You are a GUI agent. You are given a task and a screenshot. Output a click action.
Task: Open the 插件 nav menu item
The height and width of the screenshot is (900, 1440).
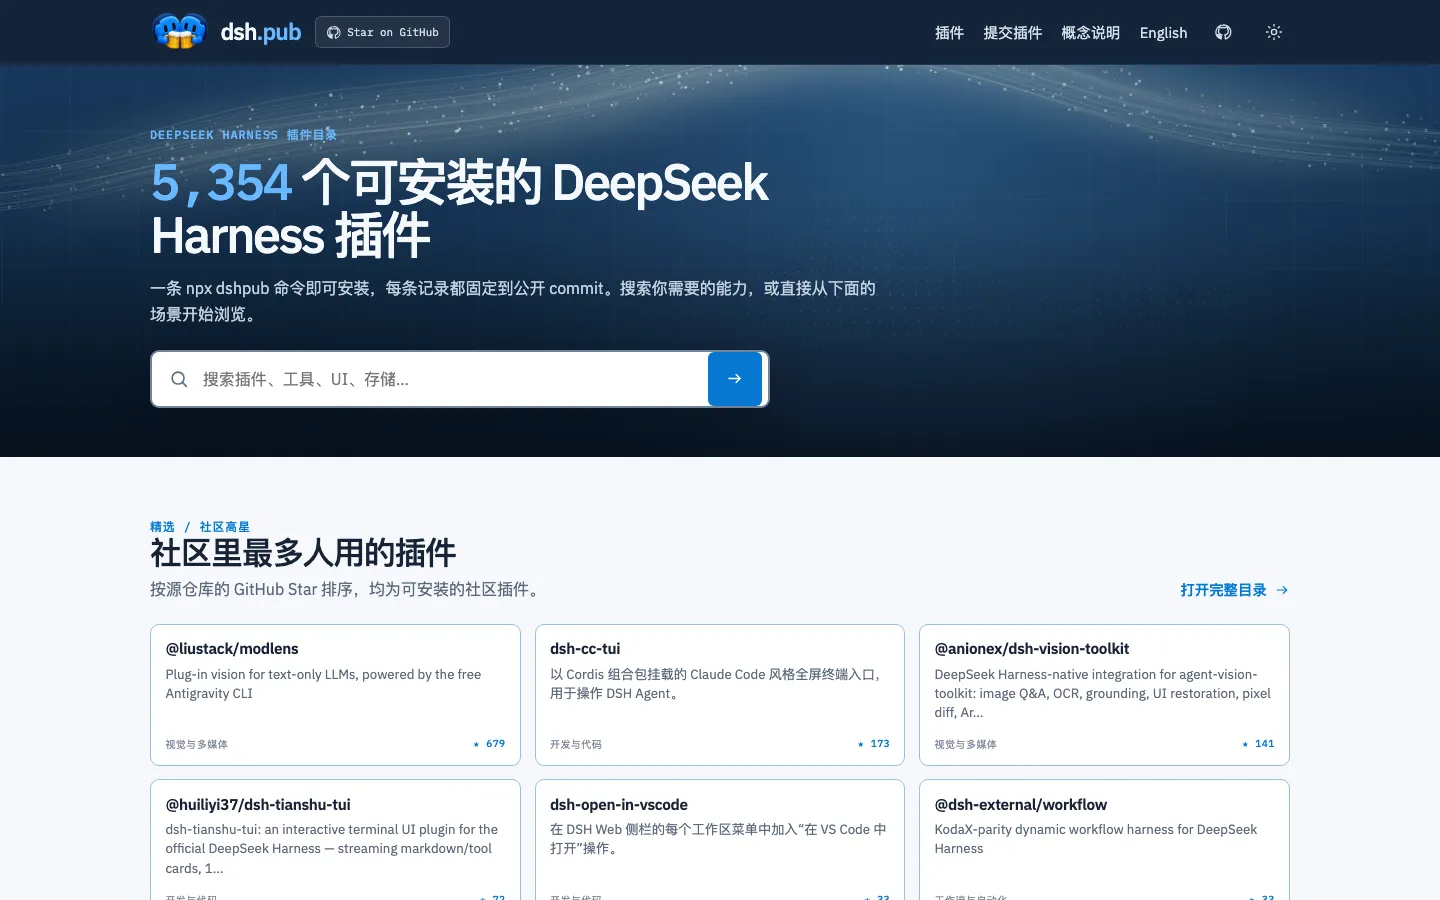coord(949,33)
